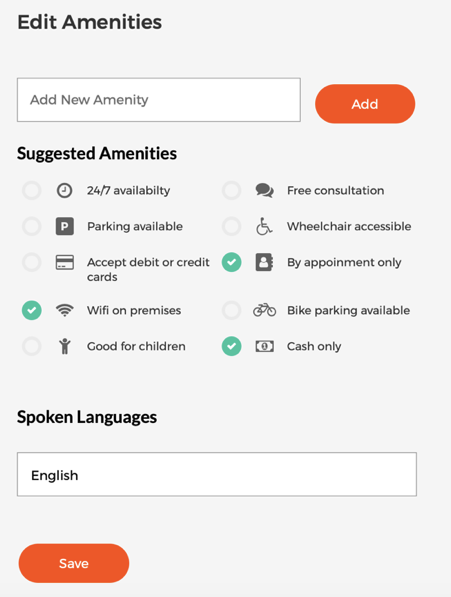Screen dimensions: 451x597
Task: Enable 24/7 availabilty checkbox
Action: coord(32,190)
